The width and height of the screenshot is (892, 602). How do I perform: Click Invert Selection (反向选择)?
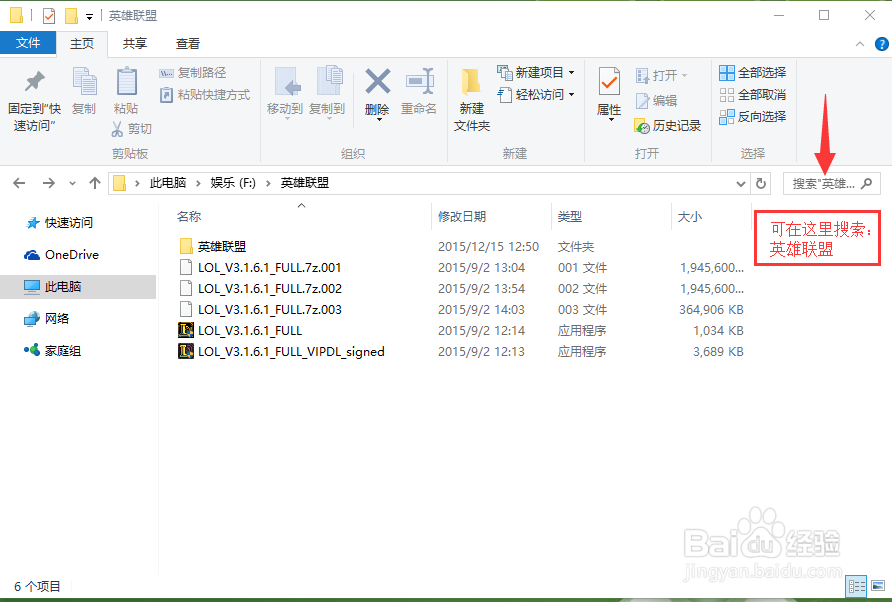753,117
